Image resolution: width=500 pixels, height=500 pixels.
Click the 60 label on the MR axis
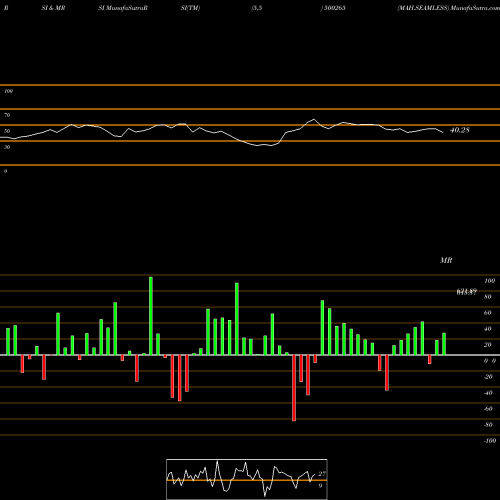(488, 313)
